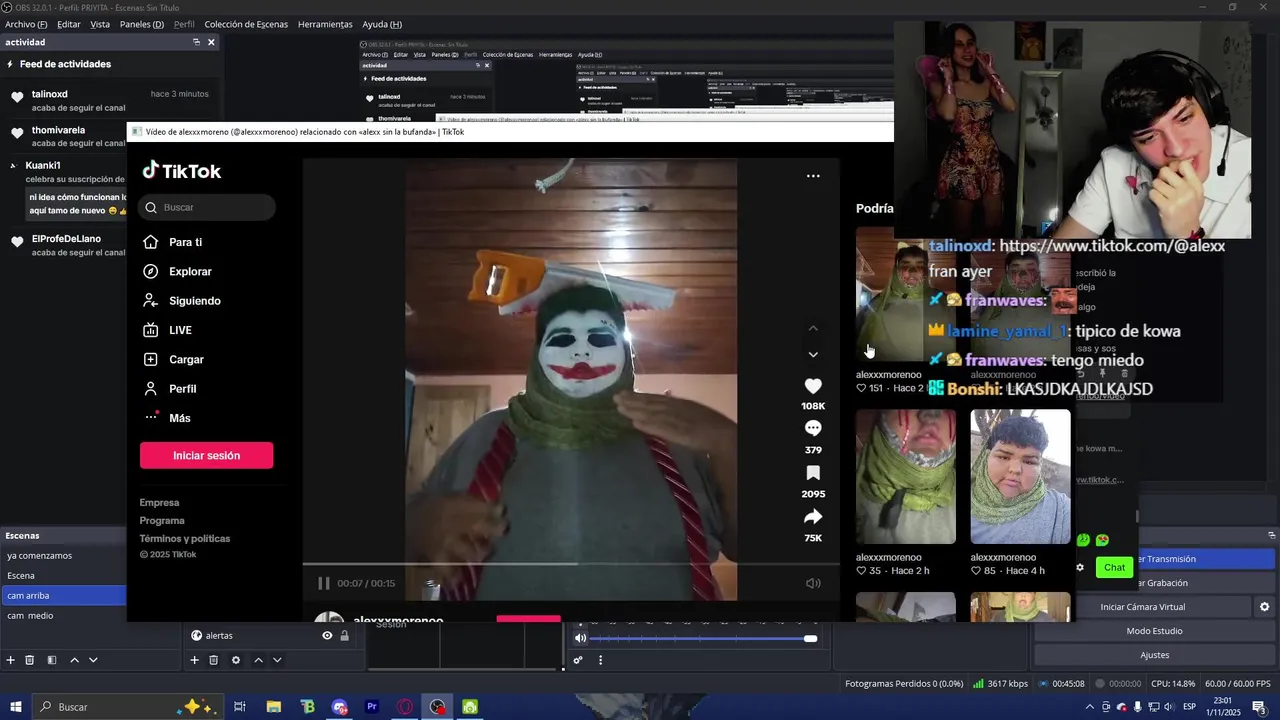
Task: Click the TikTok Buscar search field
Action: pos(207,207)
